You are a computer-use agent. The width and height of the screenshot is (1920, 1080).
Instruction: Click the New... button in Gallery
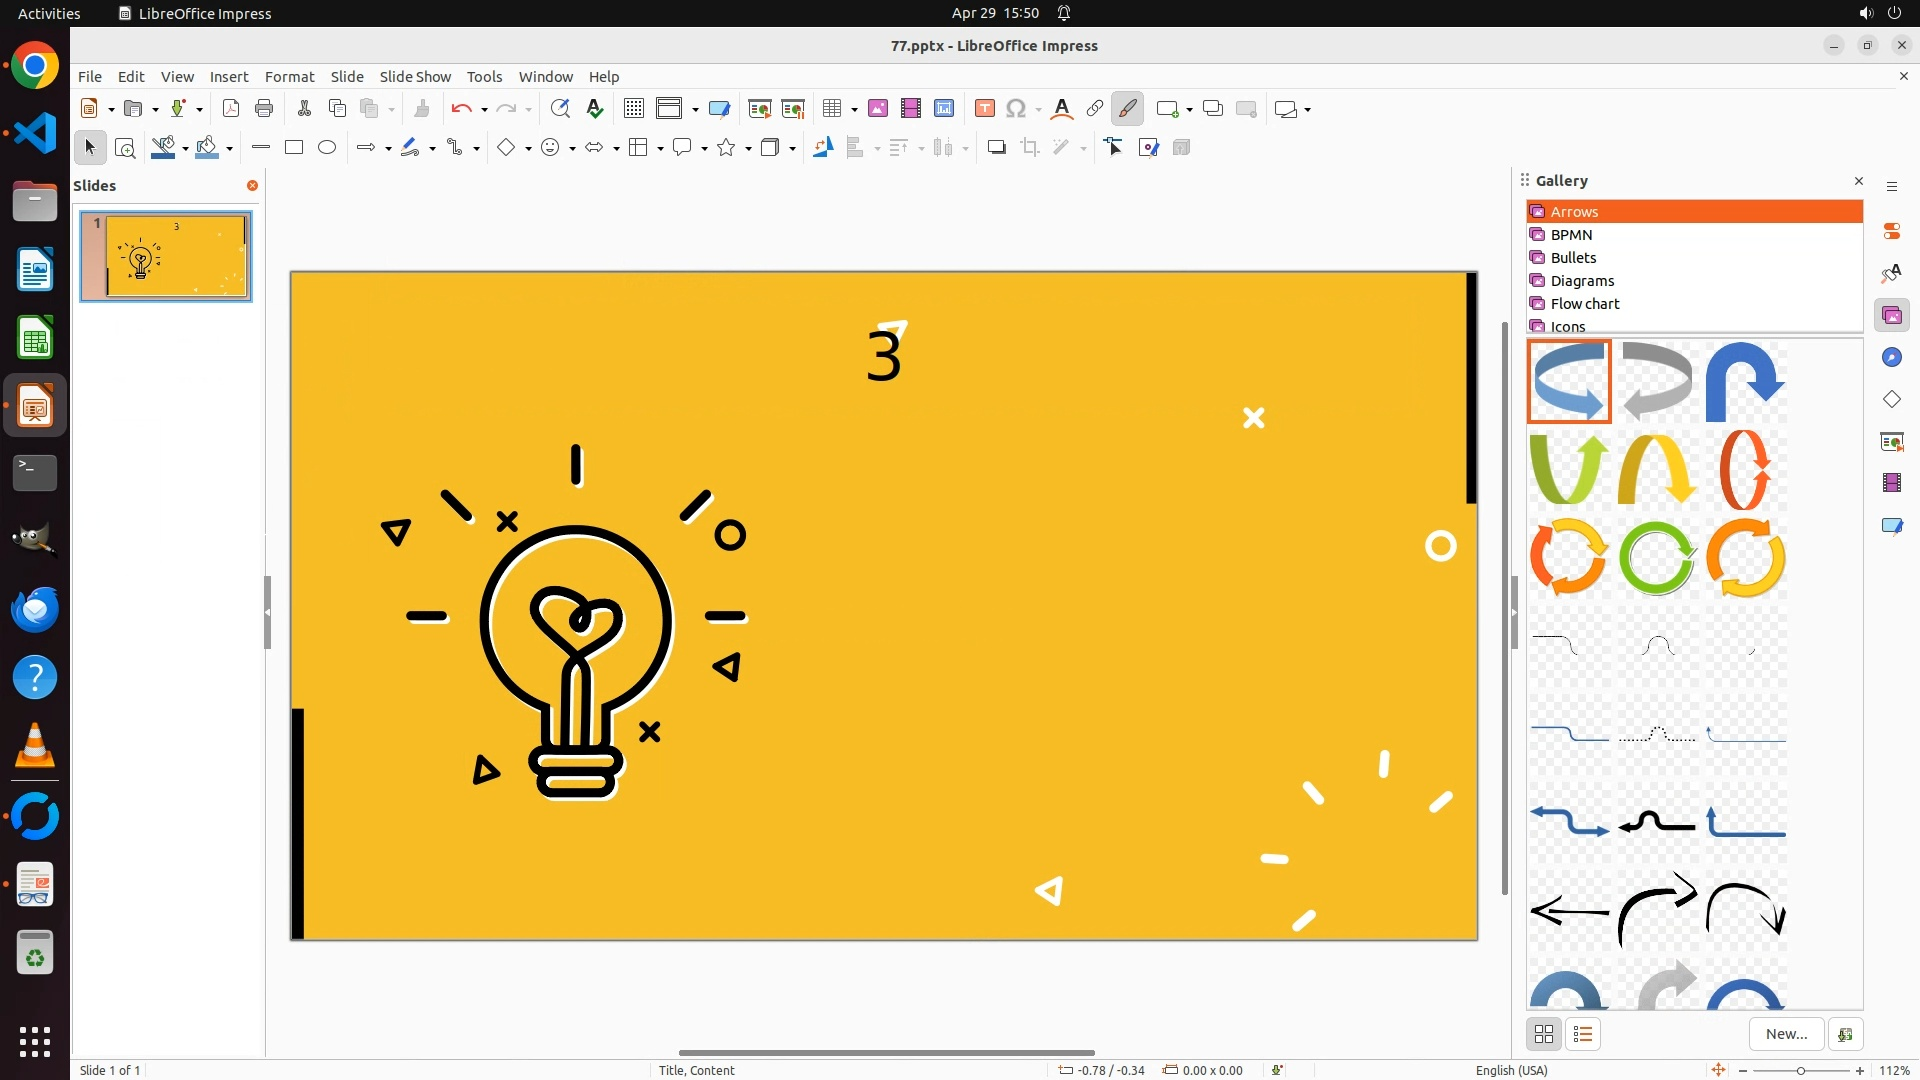pos(1786,1034)
